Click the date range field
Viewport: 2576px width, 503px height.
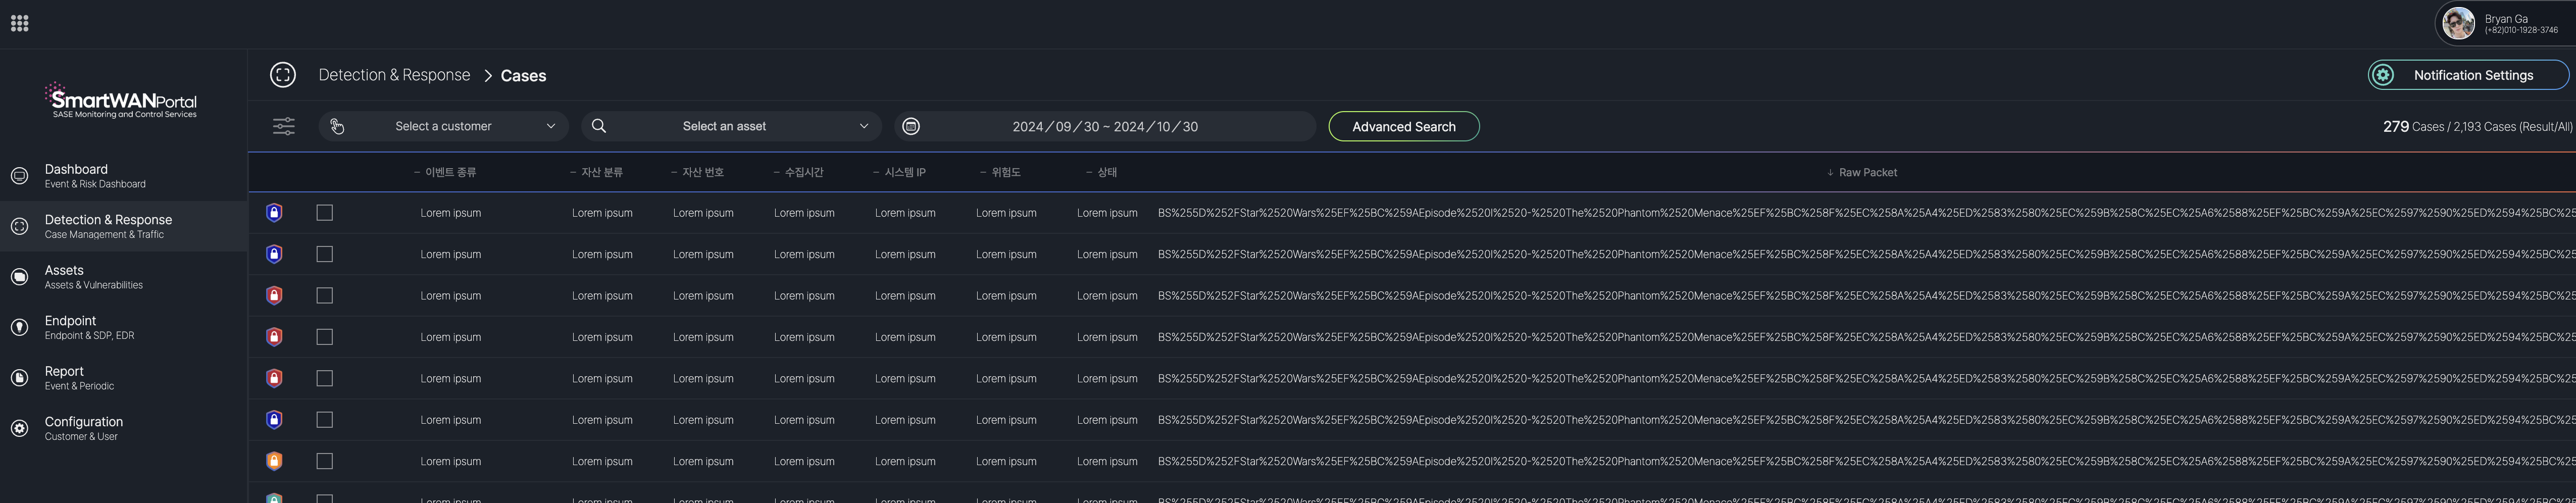1104,127
